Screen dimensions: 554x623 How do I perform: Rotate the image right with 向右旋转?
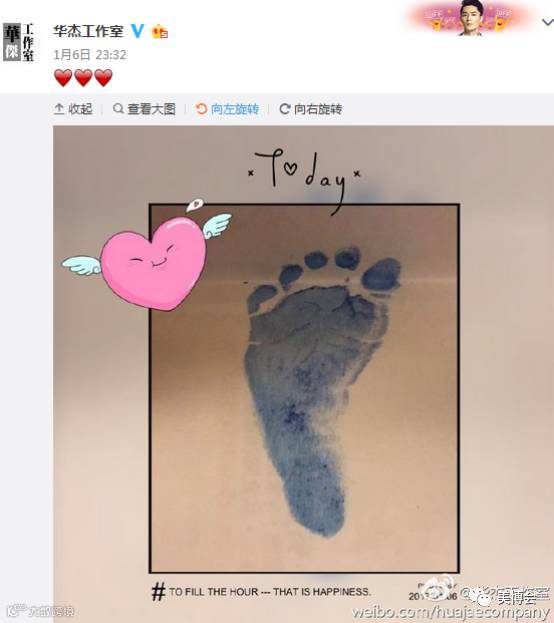click(311, 109)
